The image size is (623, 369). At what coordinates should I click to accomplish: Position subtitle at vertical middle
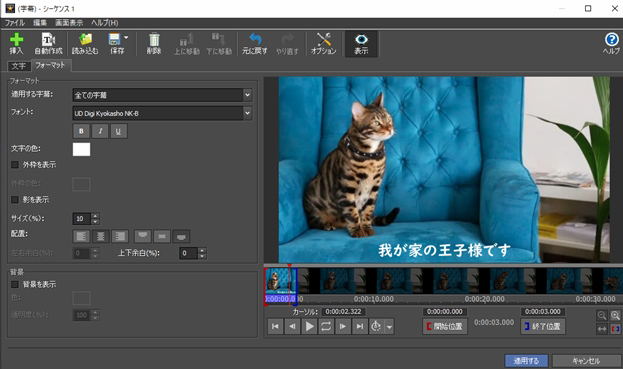tap(162, 236)
